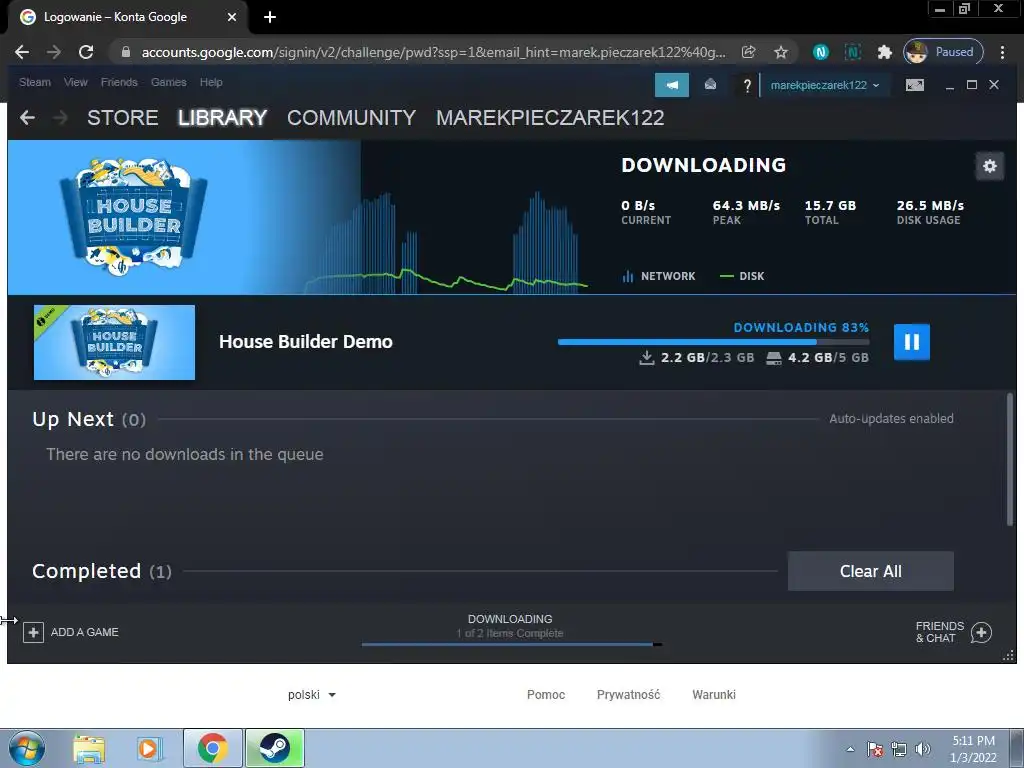Click Chrome taskbar icon

click(212, 748)
